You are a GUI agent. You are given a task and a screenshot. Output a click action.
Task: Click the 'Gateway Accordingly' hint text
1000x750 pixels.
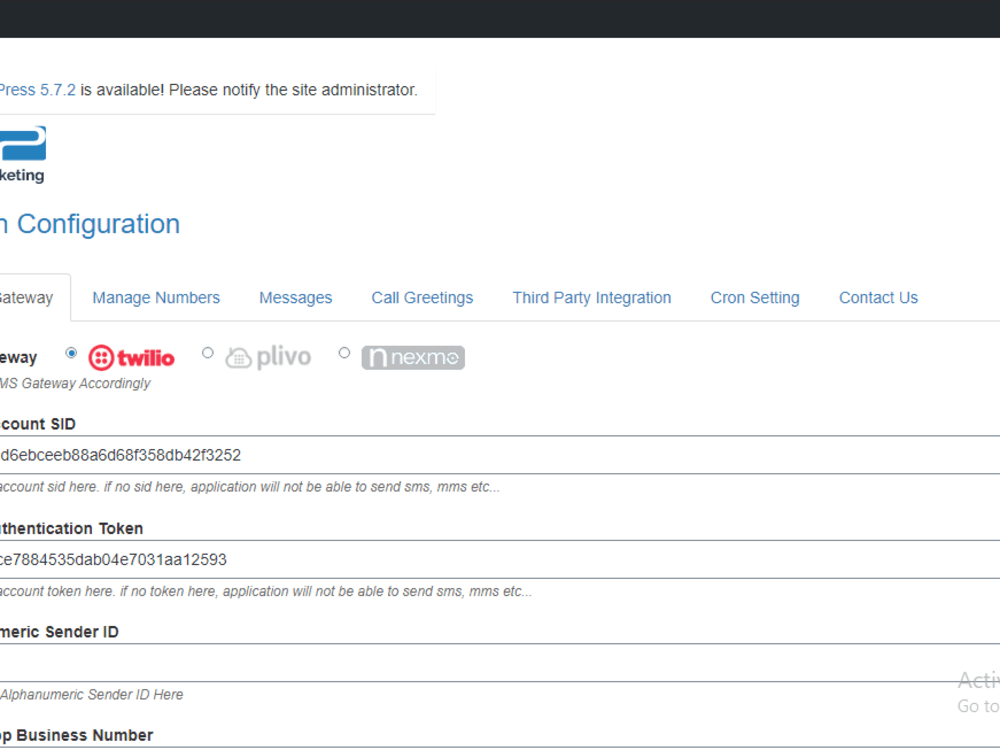click(x=75, y=383)
